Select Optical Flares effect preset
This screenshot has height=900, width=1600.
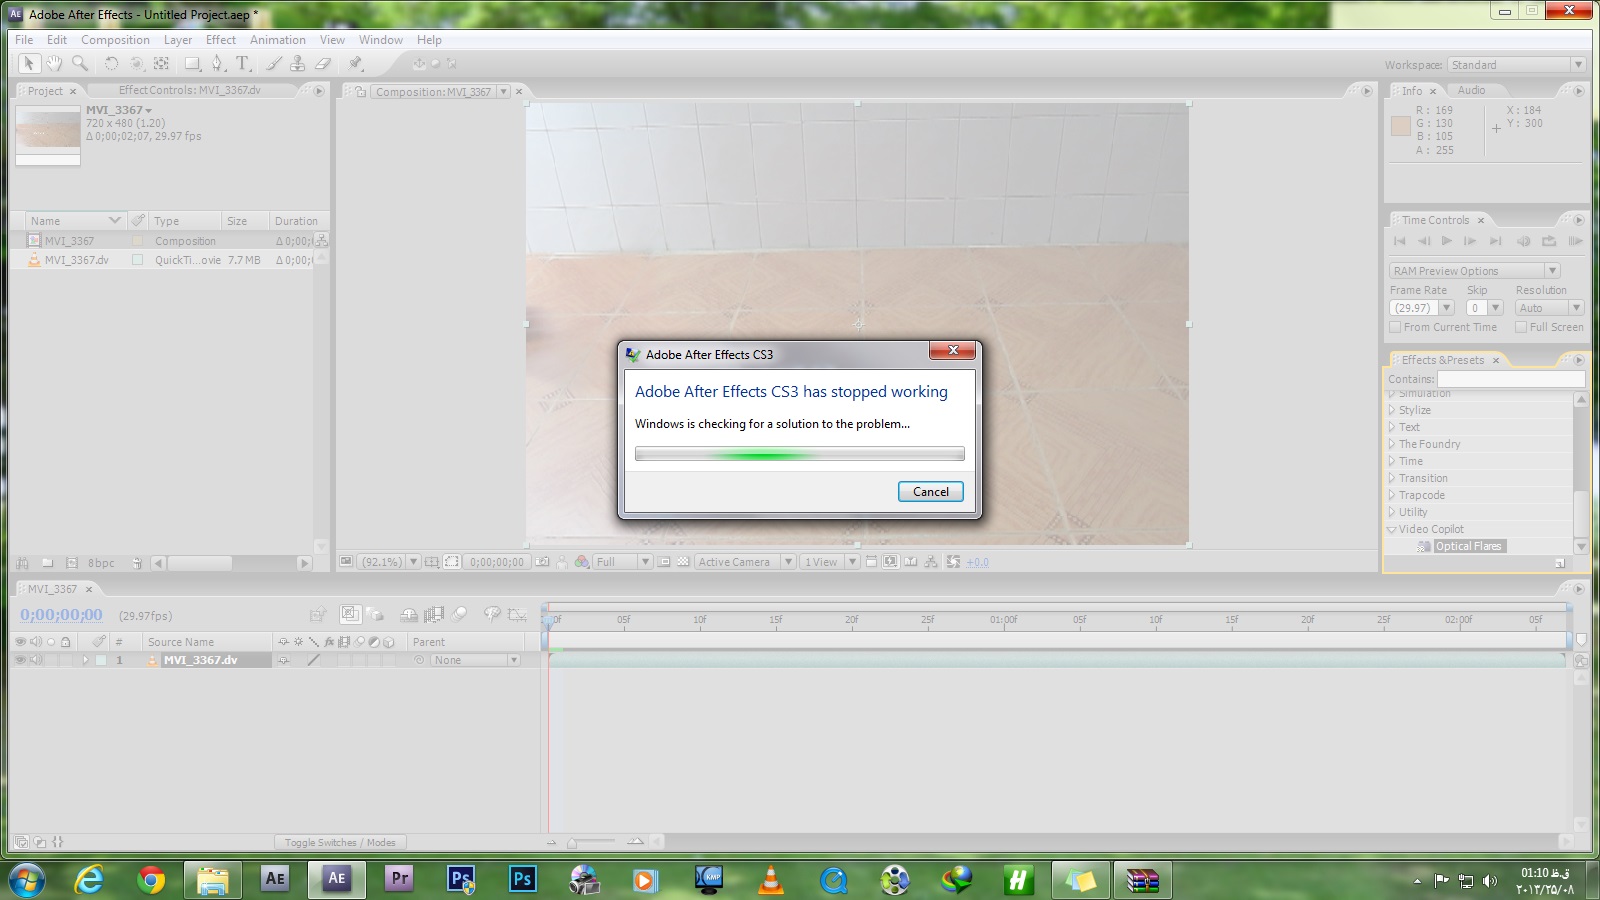click(x=1468, y=546)
